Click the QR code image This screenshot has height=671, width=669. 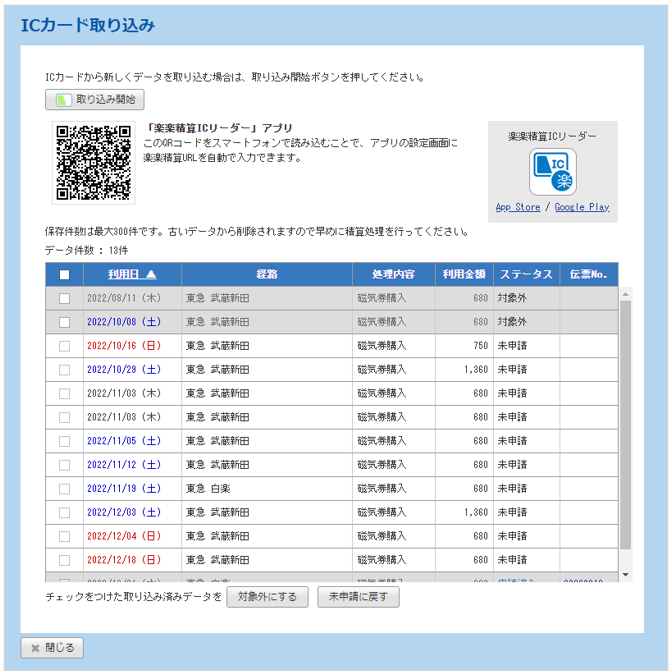point(93,162)
